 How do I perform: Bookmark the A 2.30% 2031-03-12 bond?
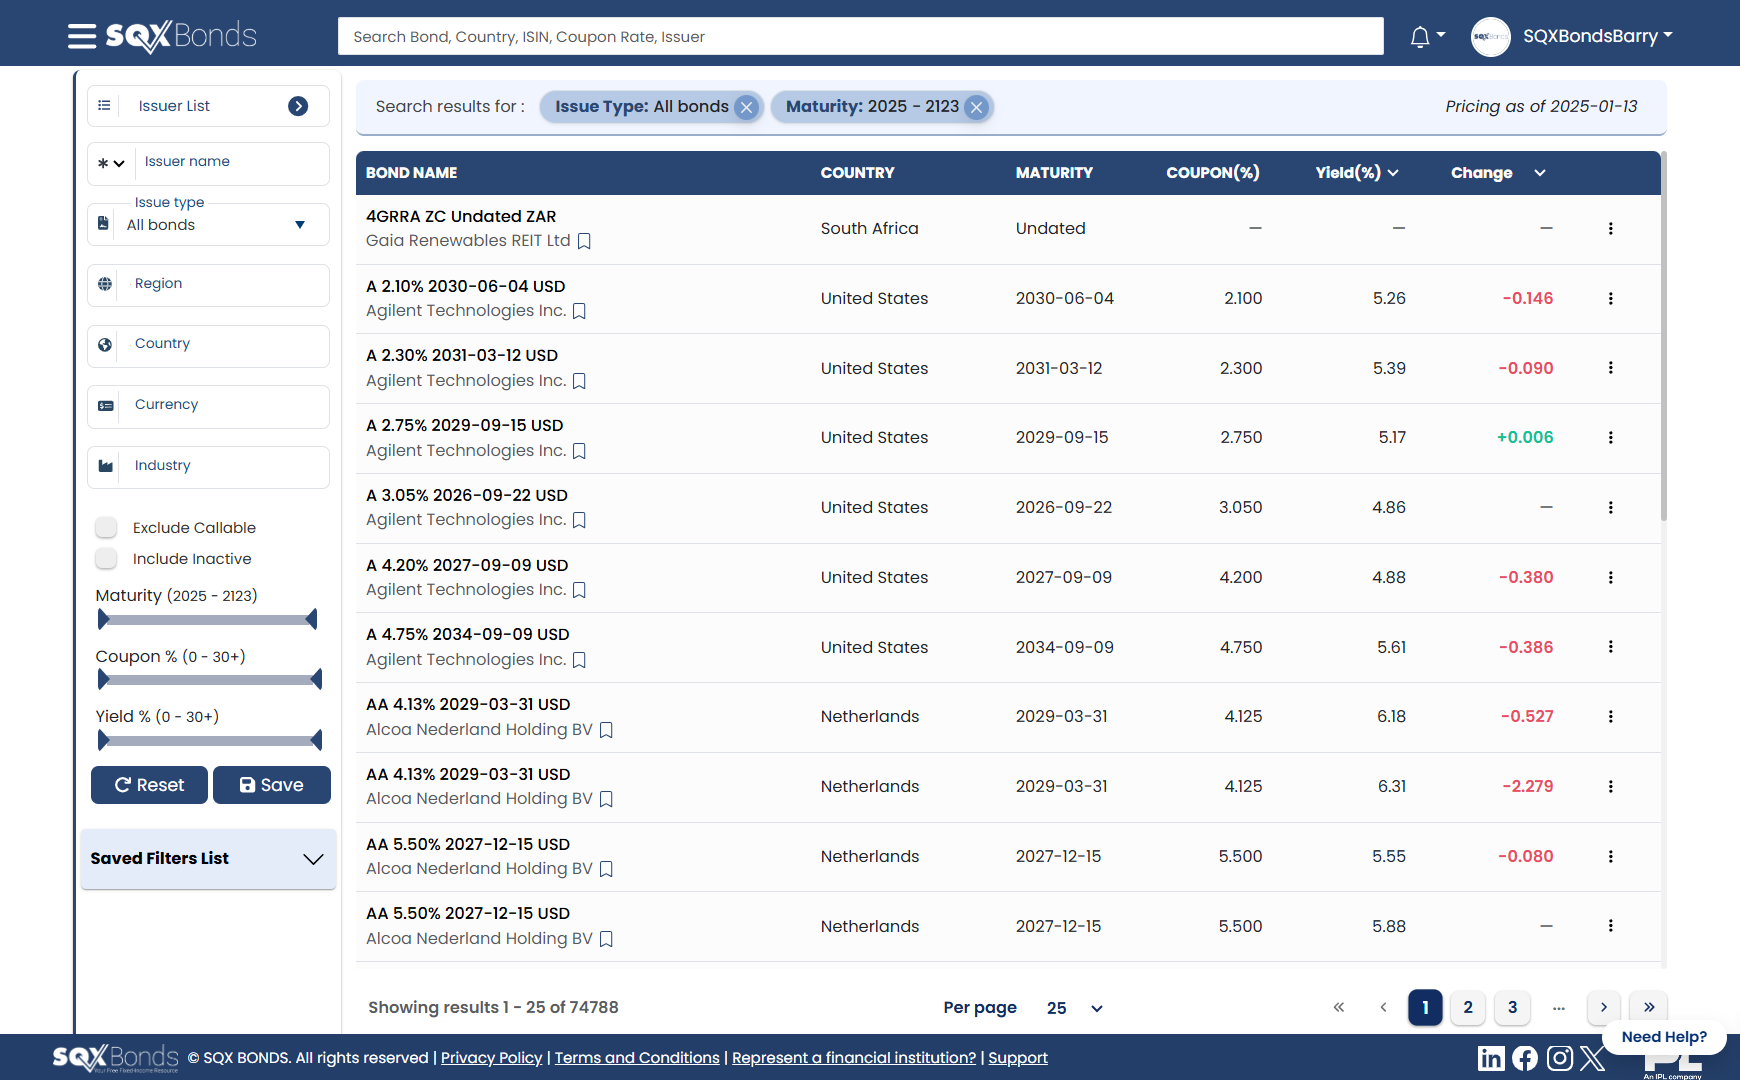click(x=579, y=381)
